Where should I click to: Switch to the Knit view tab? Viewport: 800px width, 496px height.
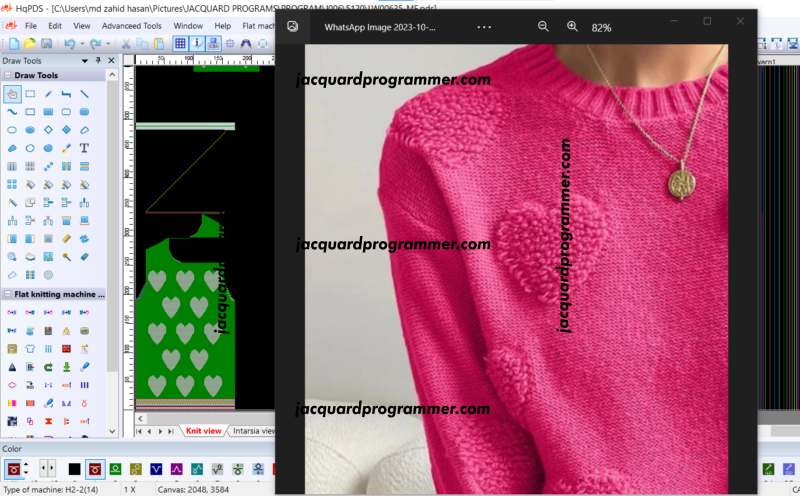(204, 431)
